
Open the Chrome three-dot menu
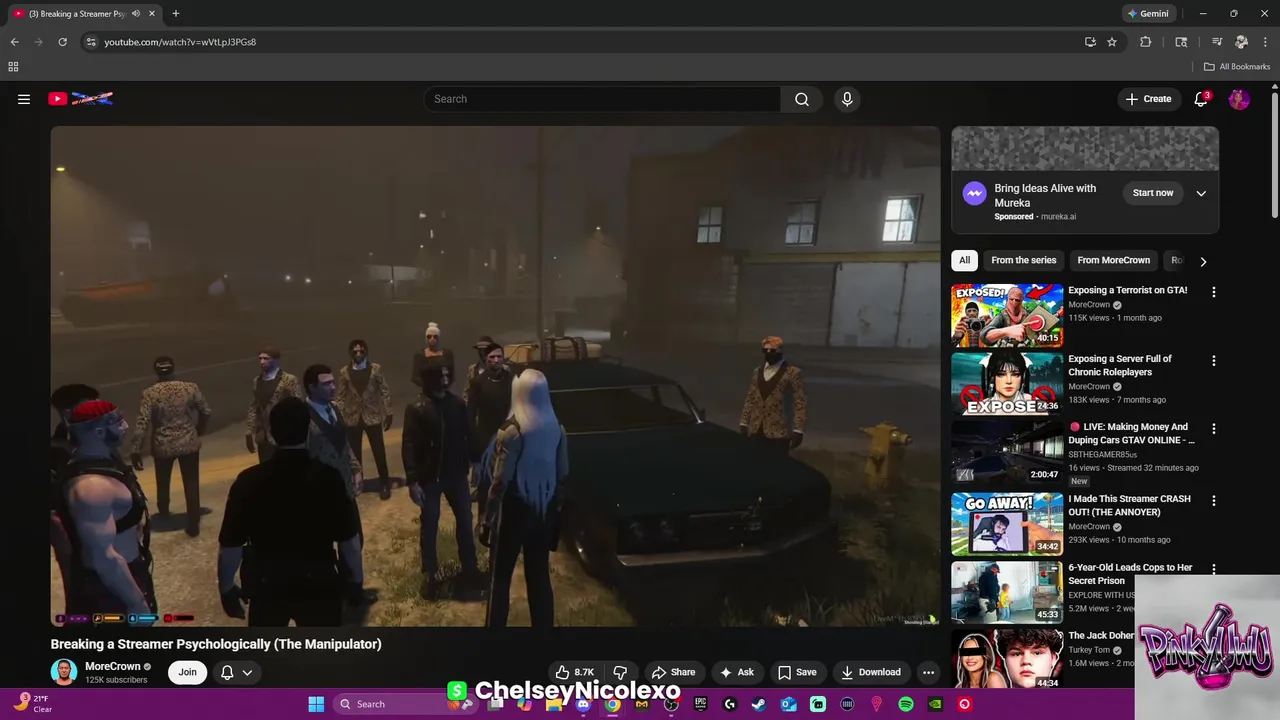coord(1264,42)
